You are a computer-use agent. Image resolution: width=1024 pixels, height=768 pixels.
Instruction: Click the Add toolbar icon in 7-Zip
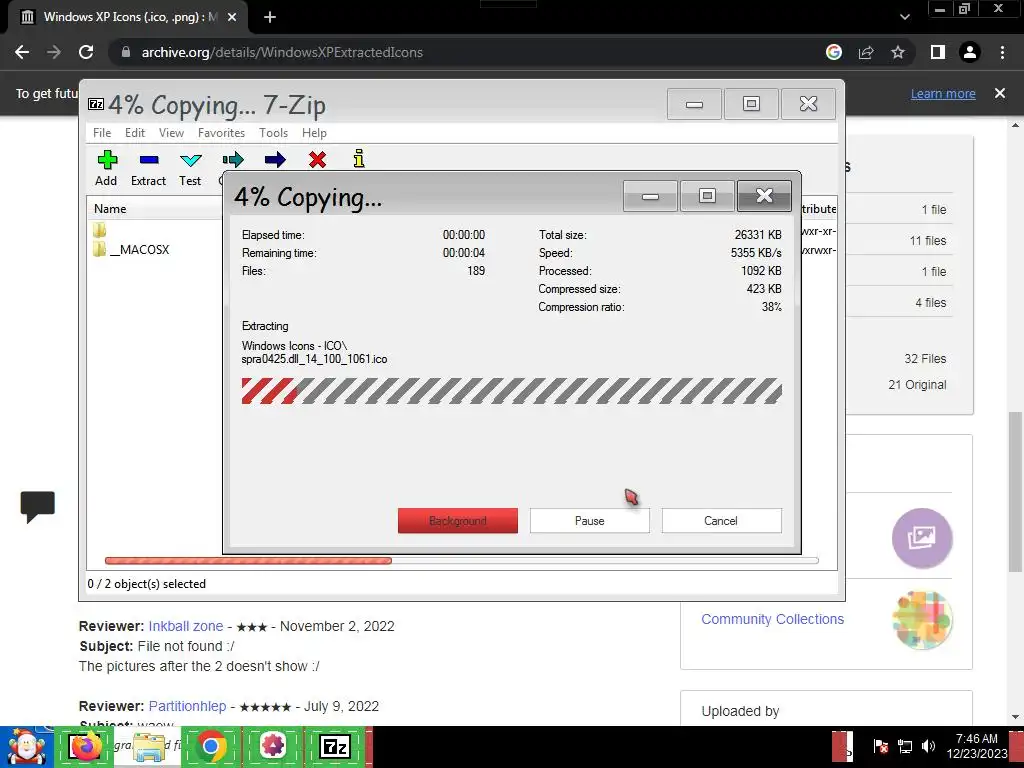106,168
